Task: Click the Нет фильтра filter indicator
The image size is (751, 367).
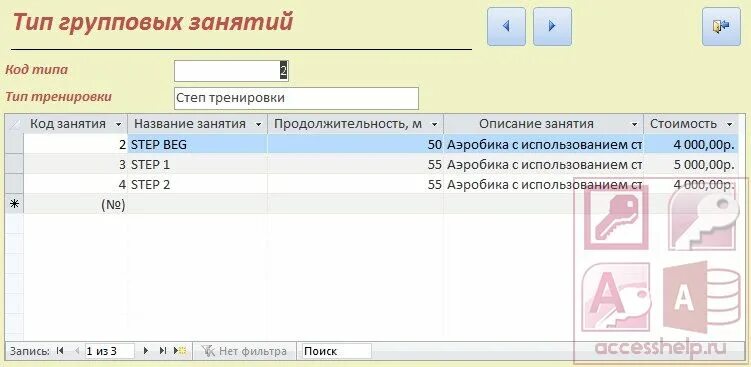Action: [x=244, y=351]
